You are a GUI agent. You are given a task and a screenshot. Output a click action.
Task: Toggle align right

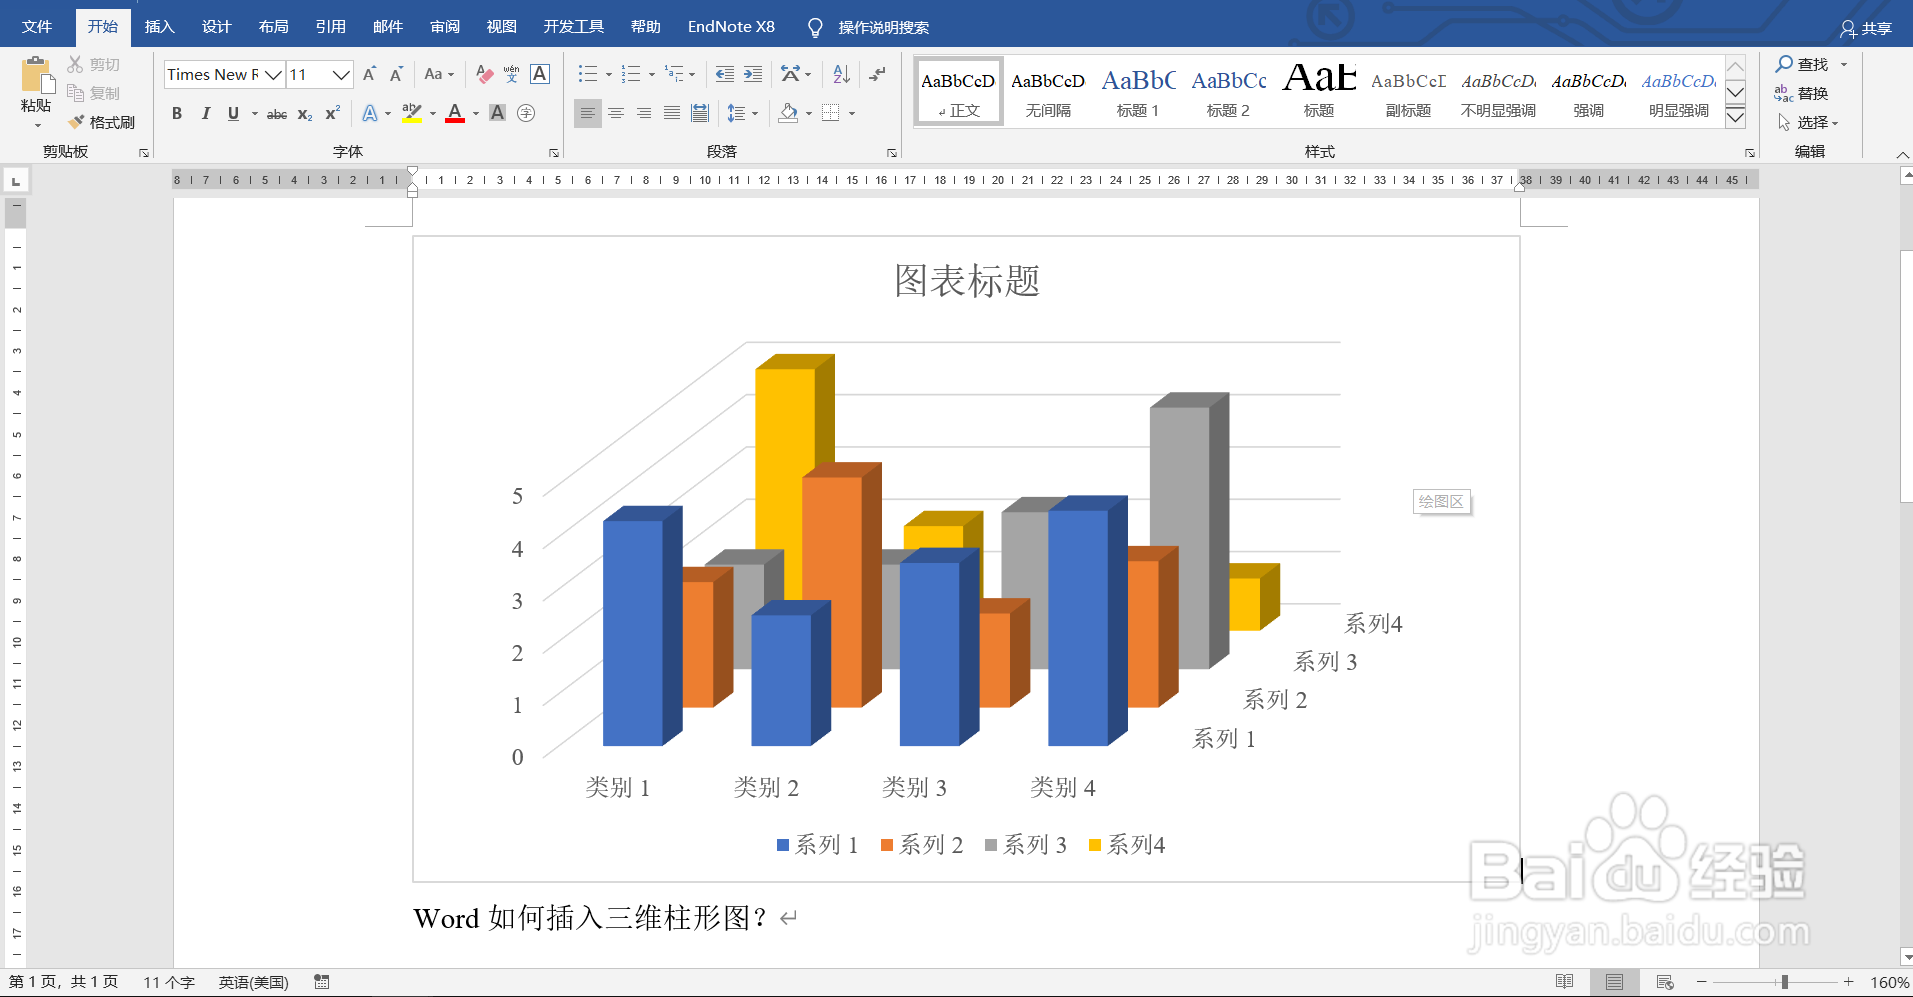click(644, 114)
